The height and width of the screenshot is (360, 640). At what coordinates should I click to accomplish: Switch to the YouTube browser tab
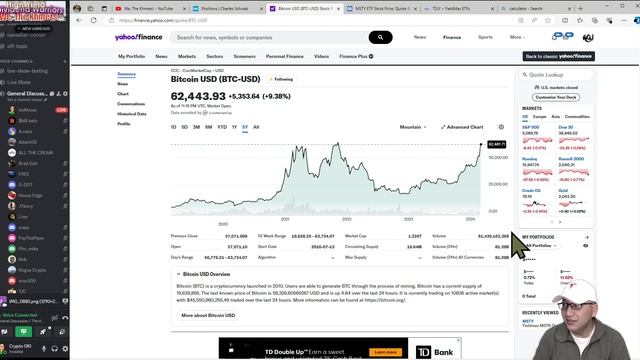[149, 8]
